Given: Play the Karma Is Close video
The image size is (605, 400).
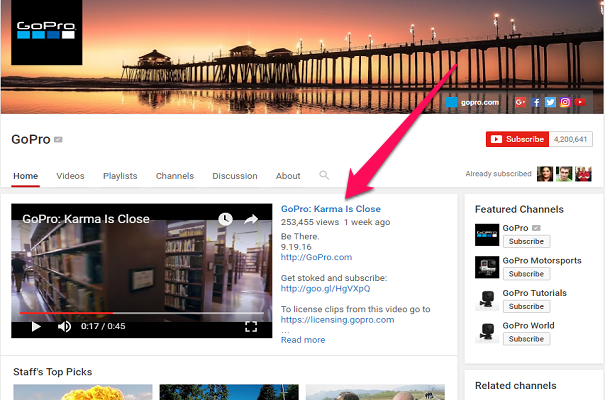Looking at the screenshot, I should tap(36, 326).
